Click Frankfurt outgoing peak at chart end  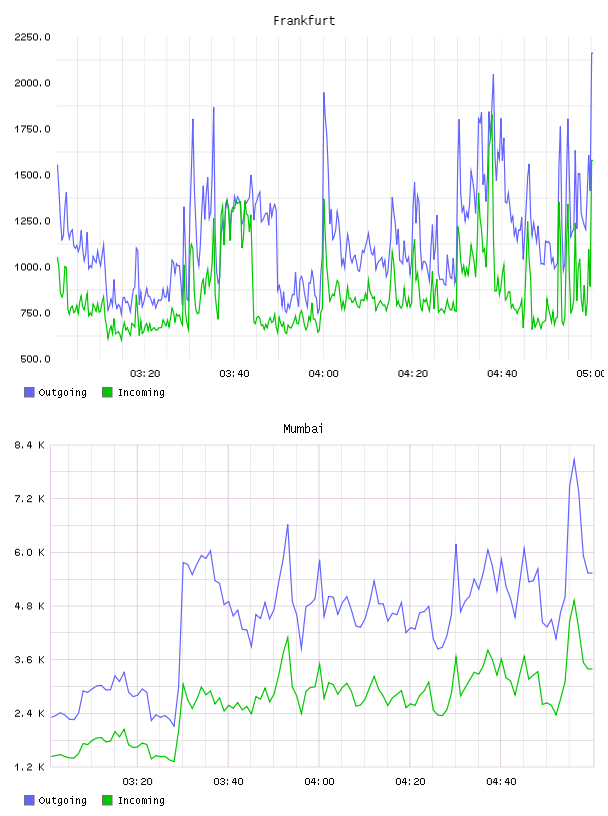[592, 53]
